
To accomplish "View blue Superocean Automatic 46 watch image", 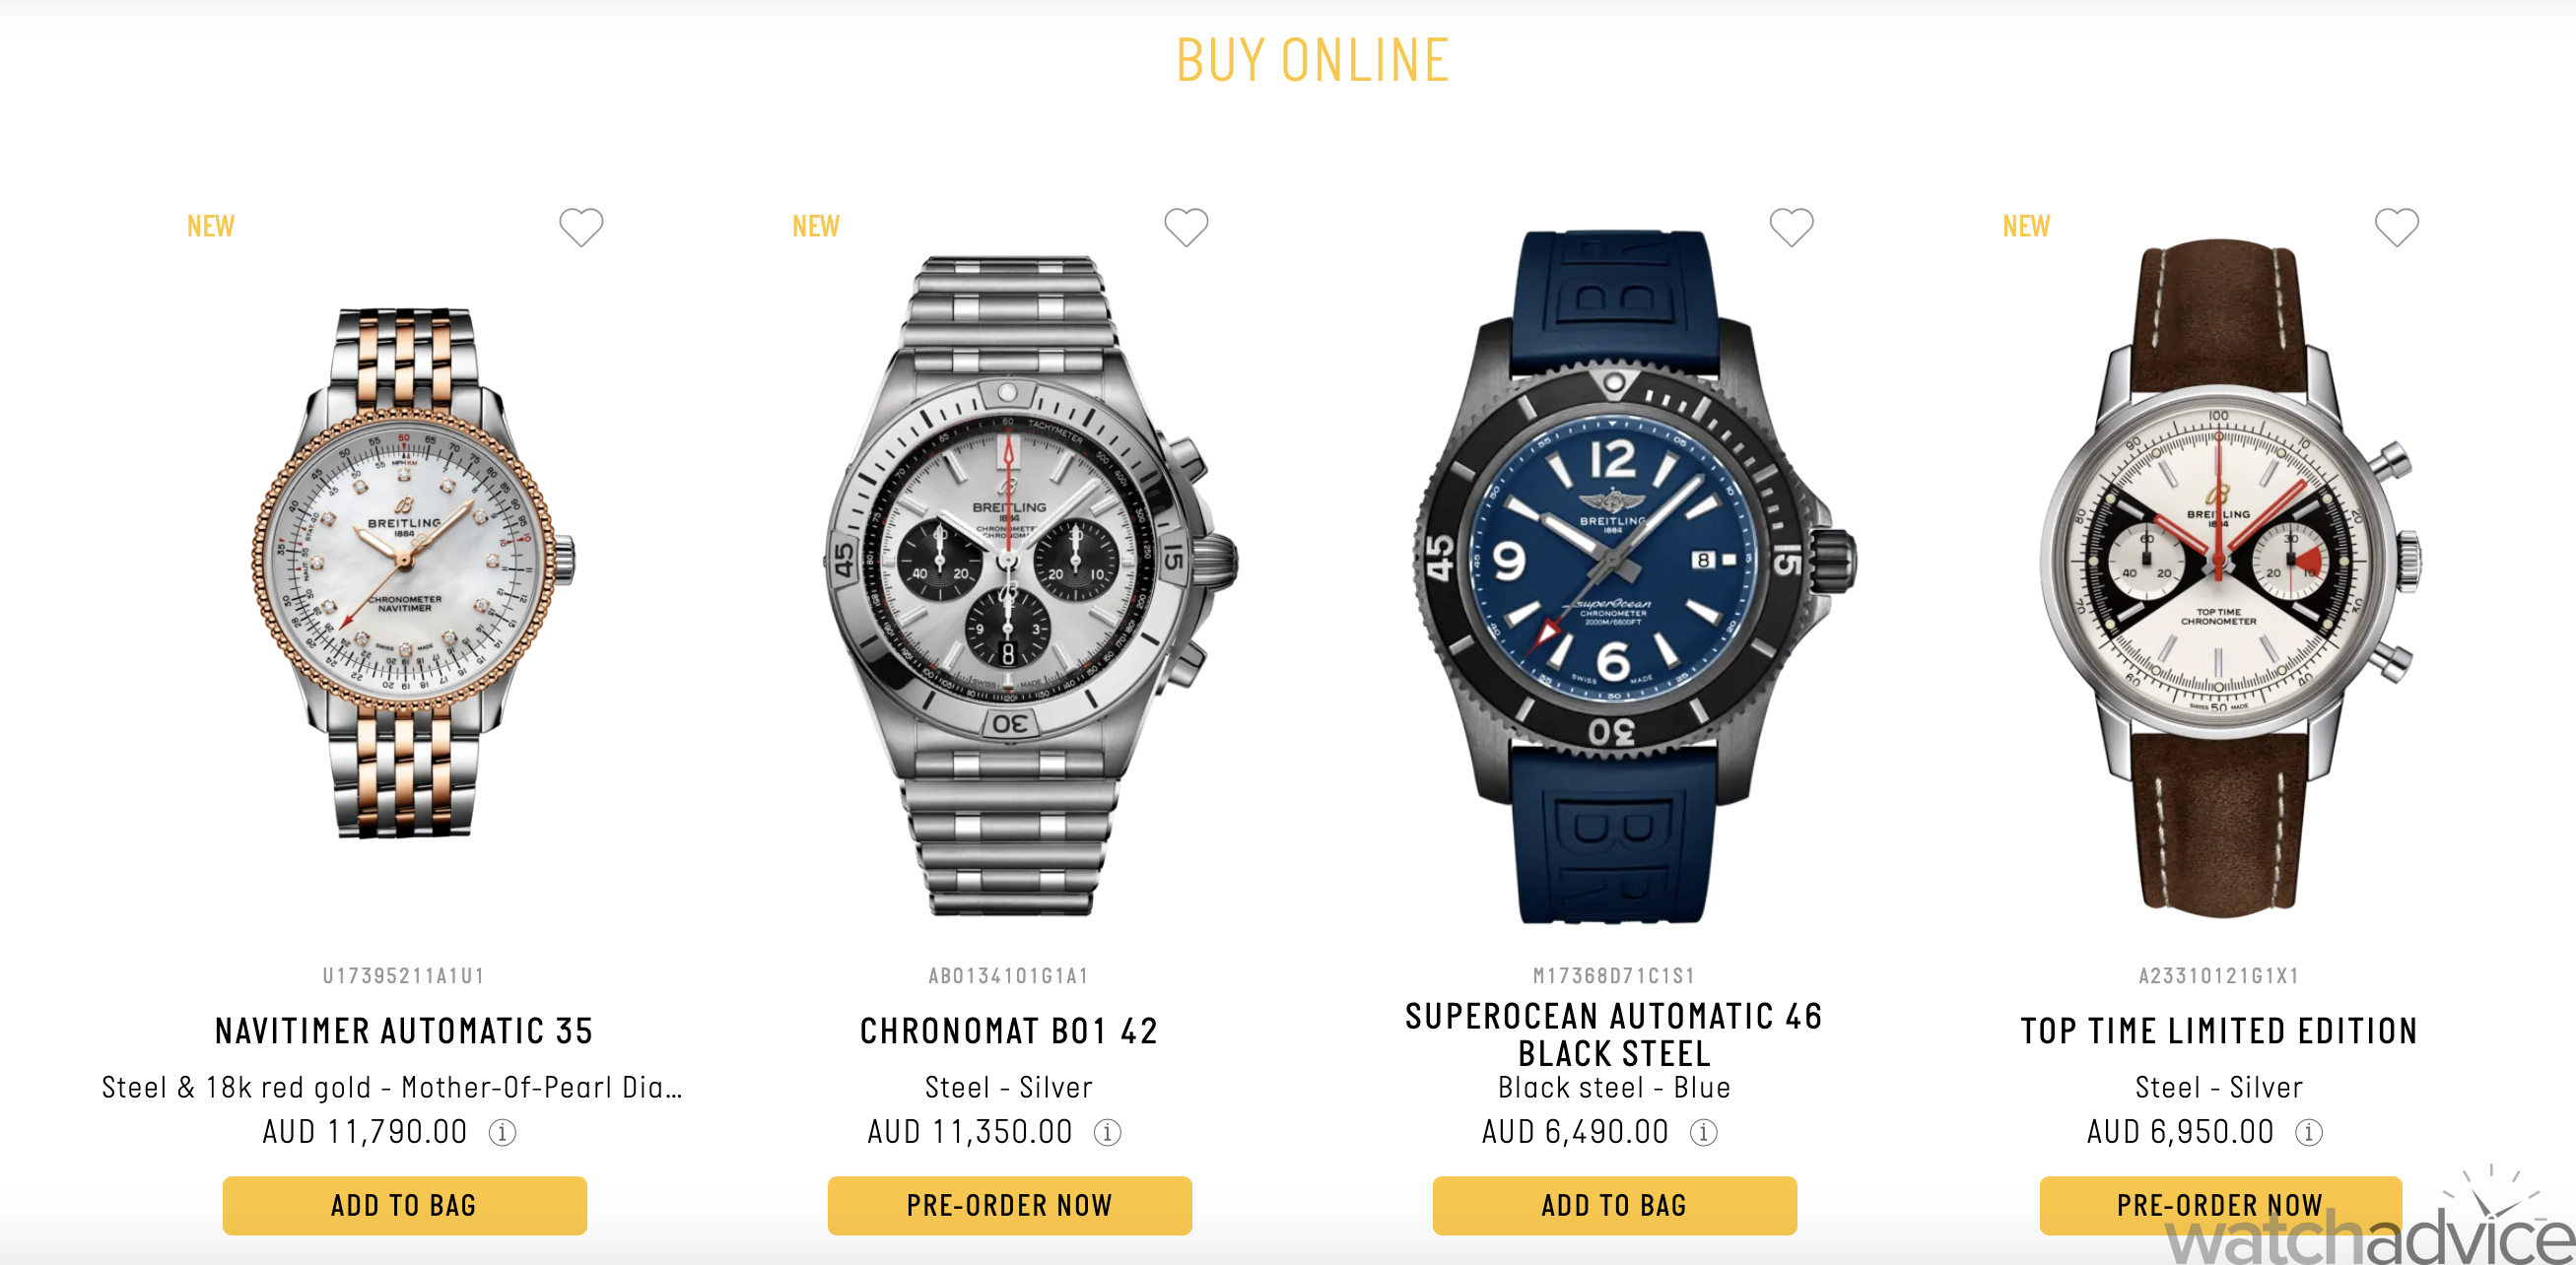I will tap(1636, 577).
